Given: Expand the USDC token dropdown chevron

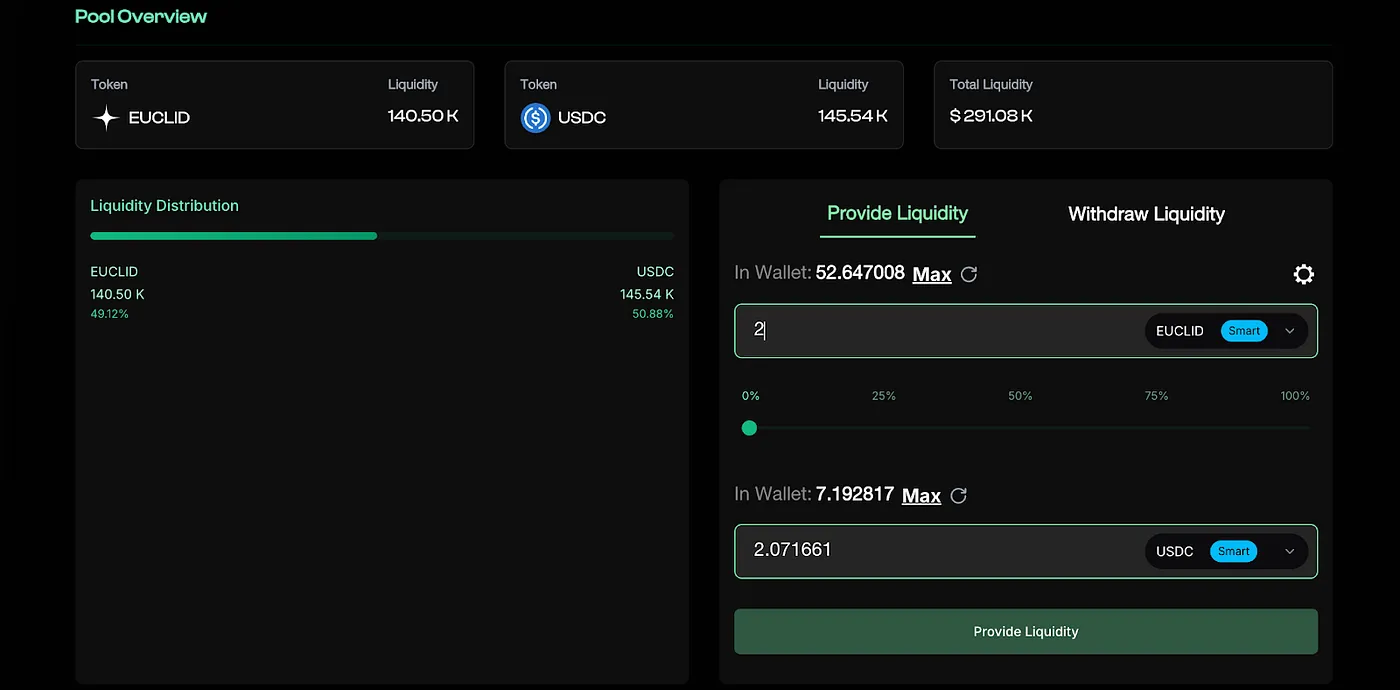Looking at the screenshot, I should tap(1289, 551).
